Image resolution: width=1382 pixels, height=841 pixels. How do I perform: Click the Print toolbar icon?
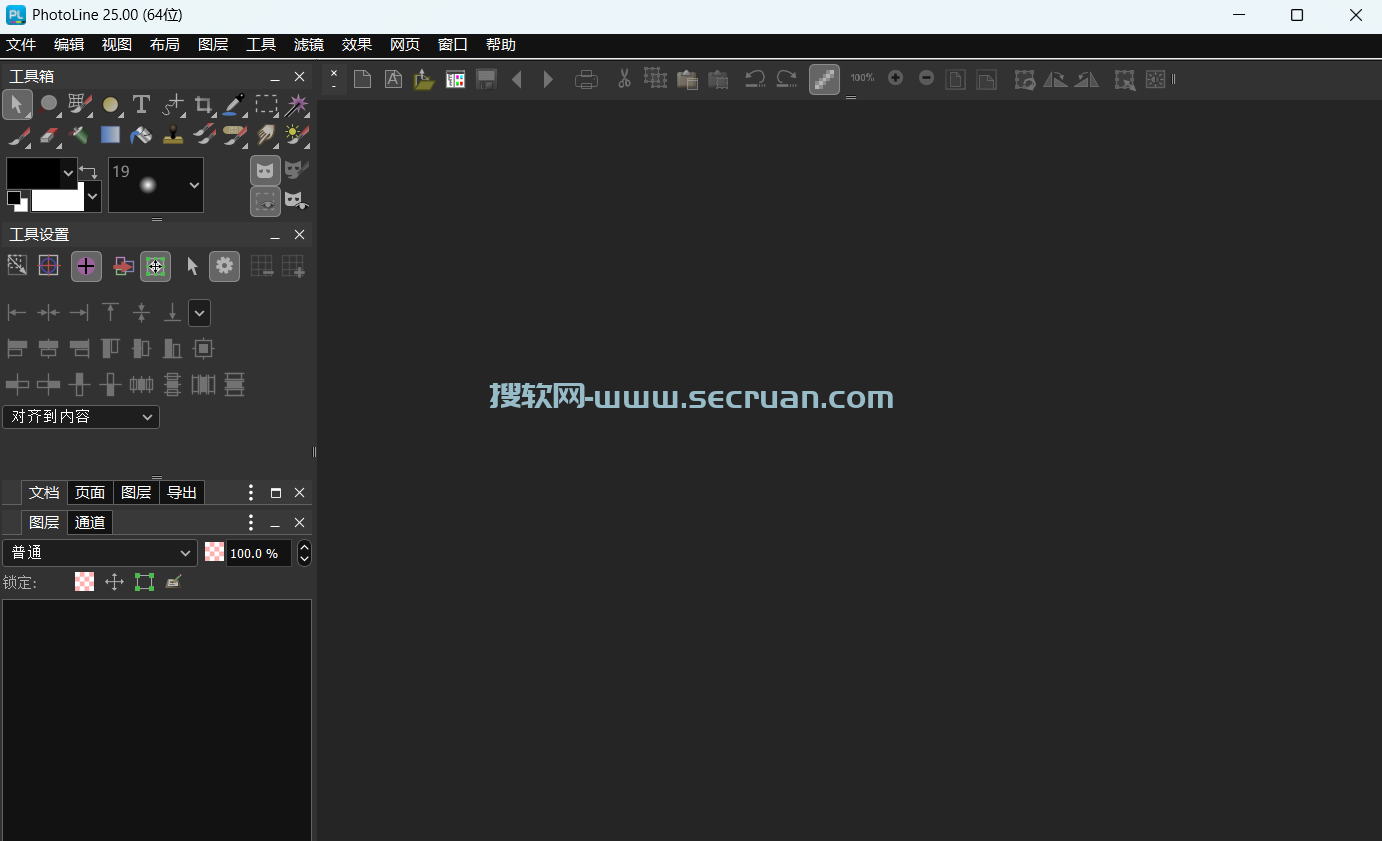[x=586, y=79]
